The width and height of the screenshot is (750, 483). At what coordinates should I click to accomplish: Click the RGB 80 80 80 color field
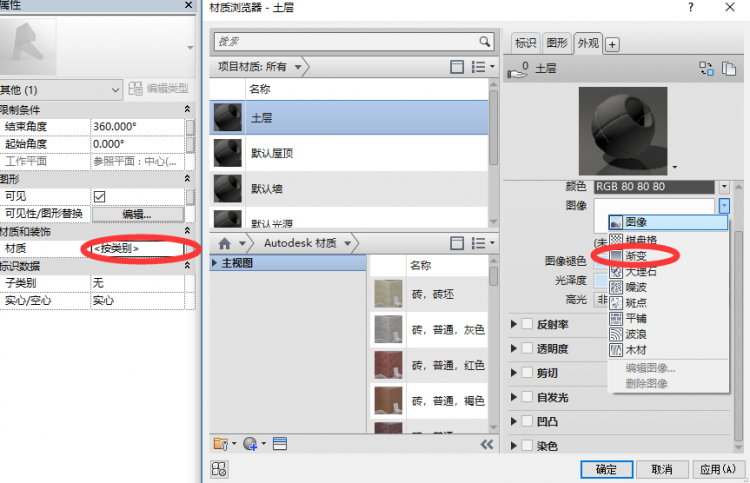coord(654,187)
